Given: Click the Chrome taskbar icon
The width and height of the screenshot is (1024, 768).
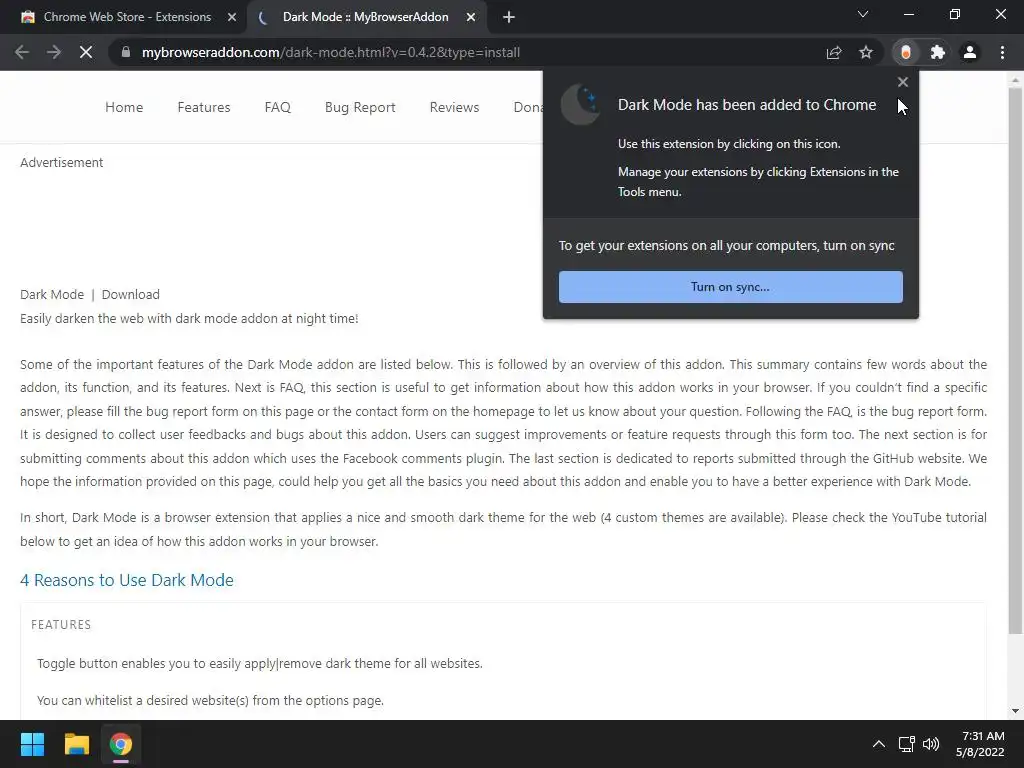Looking at the screenshot, I should tap(121, 744).
